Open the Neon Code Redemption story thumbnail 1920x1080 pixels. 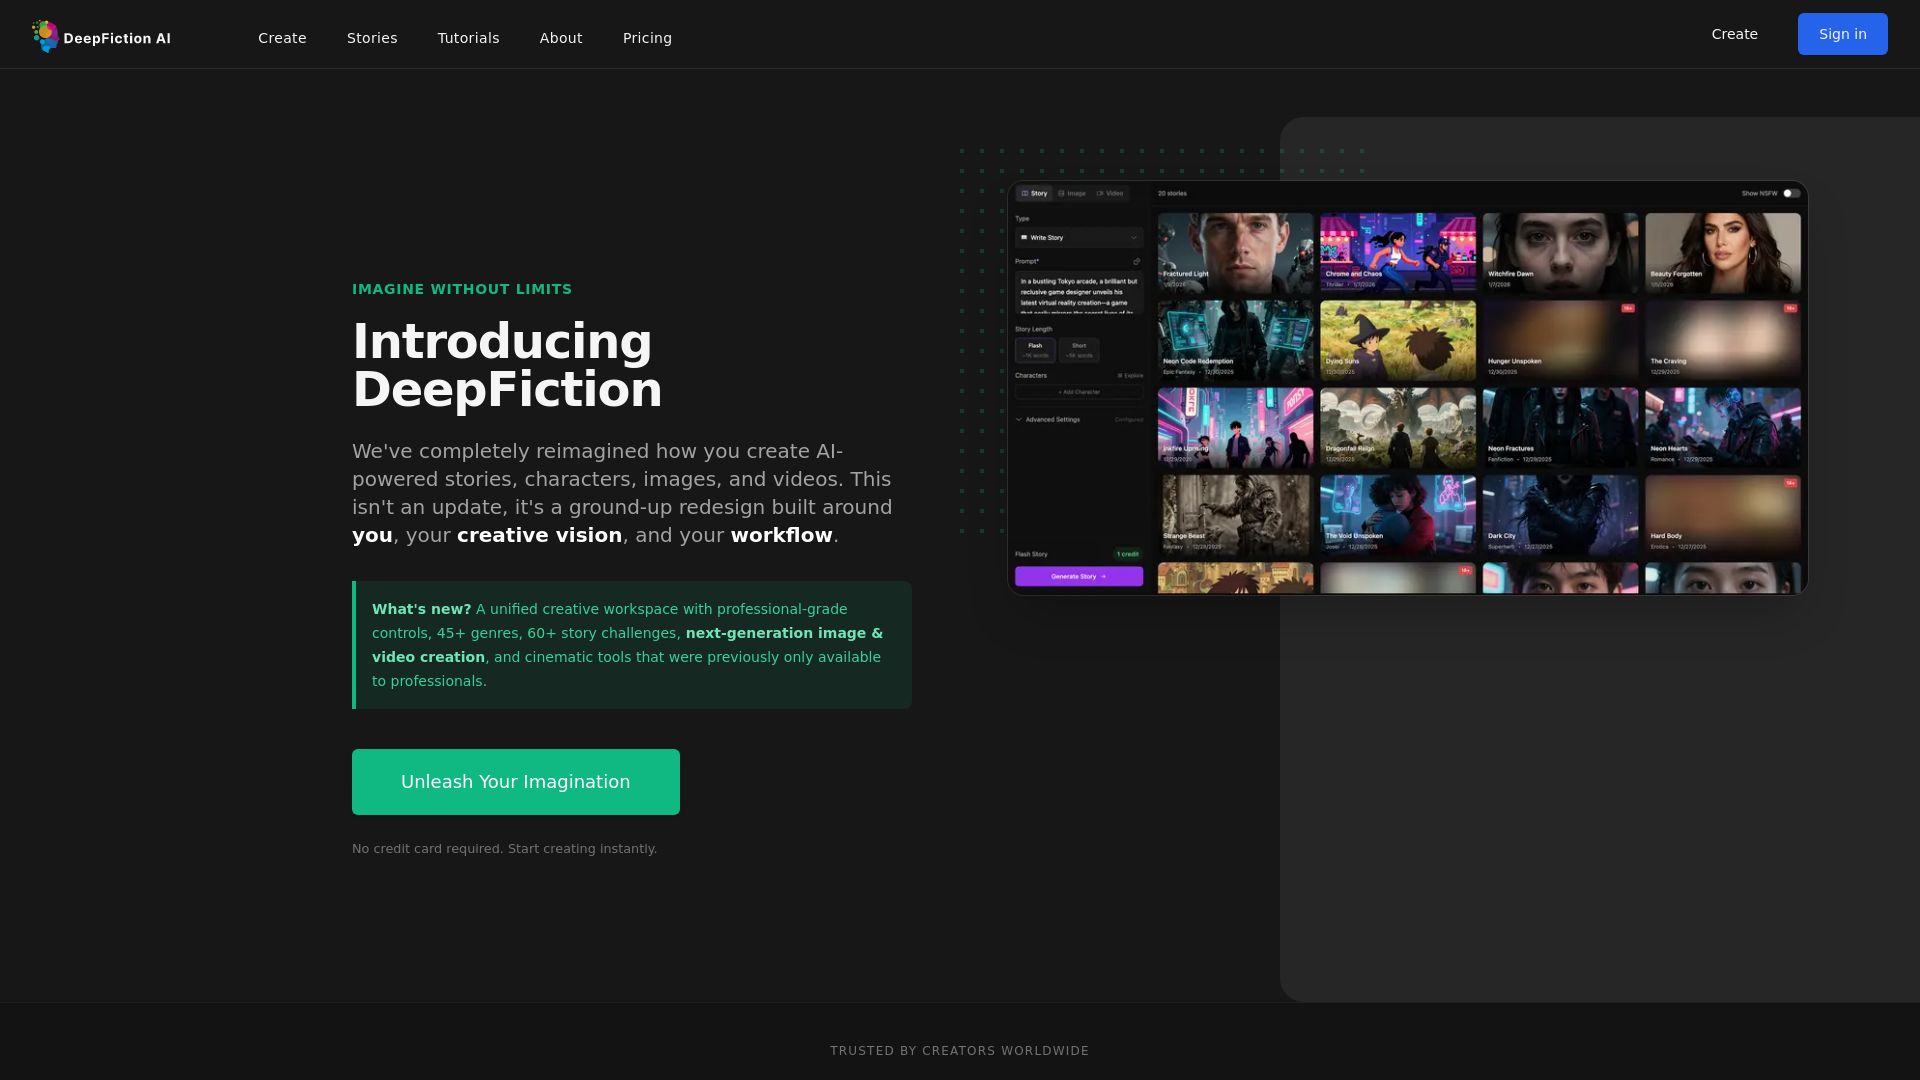(x=1235, y=340)
